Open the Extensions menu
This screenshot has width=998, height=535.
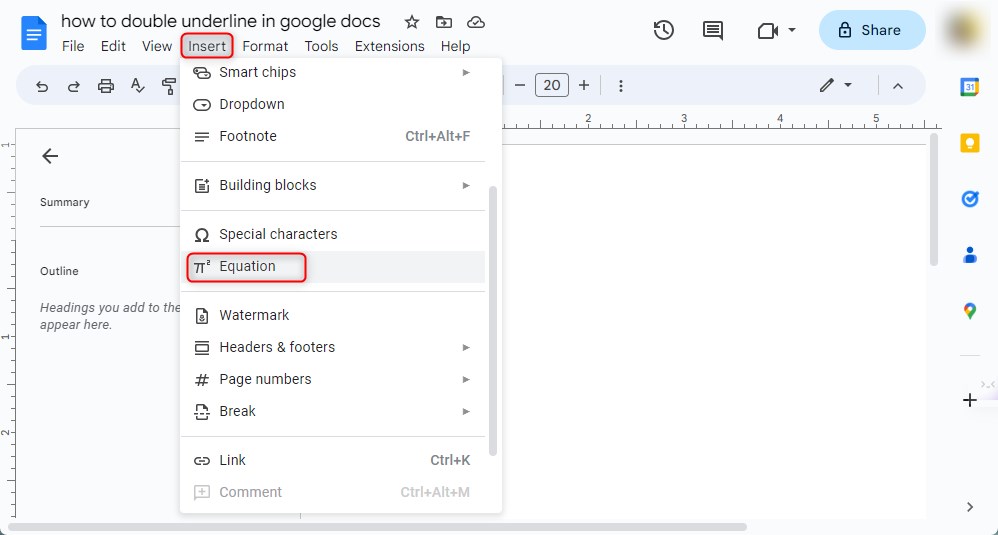point(390,46)
